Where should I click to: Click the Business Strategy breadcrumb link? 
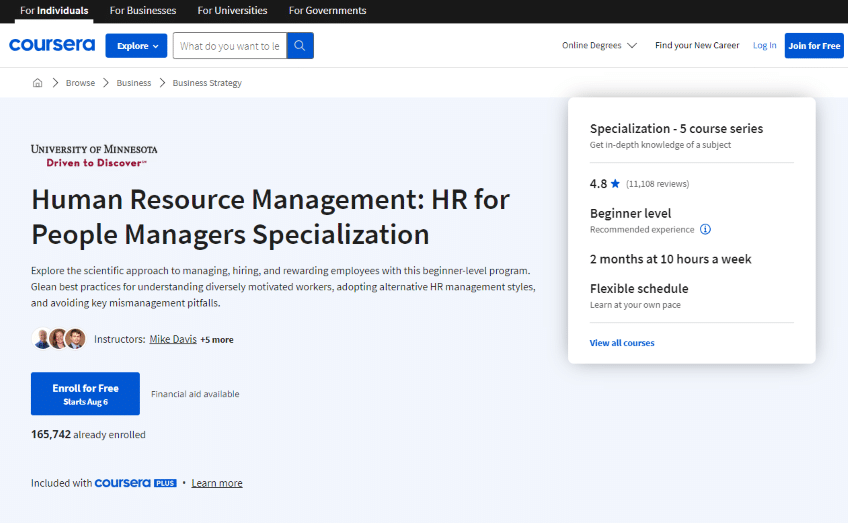pos(207,83)
